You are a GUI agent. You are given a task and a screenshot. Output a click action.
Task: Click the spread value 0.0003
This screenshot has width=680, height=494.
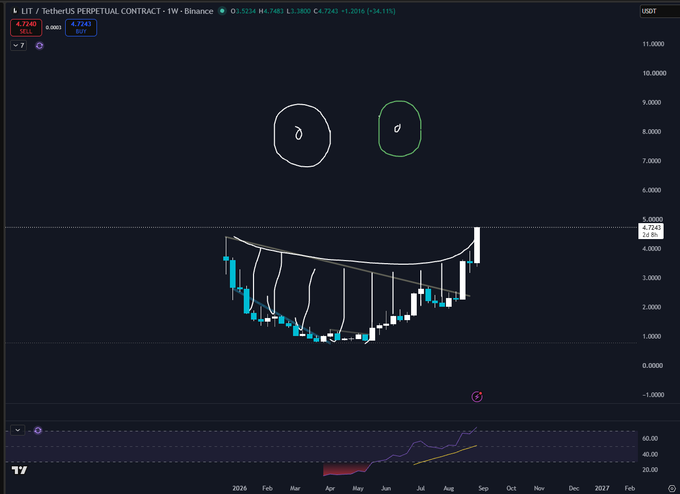53,27
